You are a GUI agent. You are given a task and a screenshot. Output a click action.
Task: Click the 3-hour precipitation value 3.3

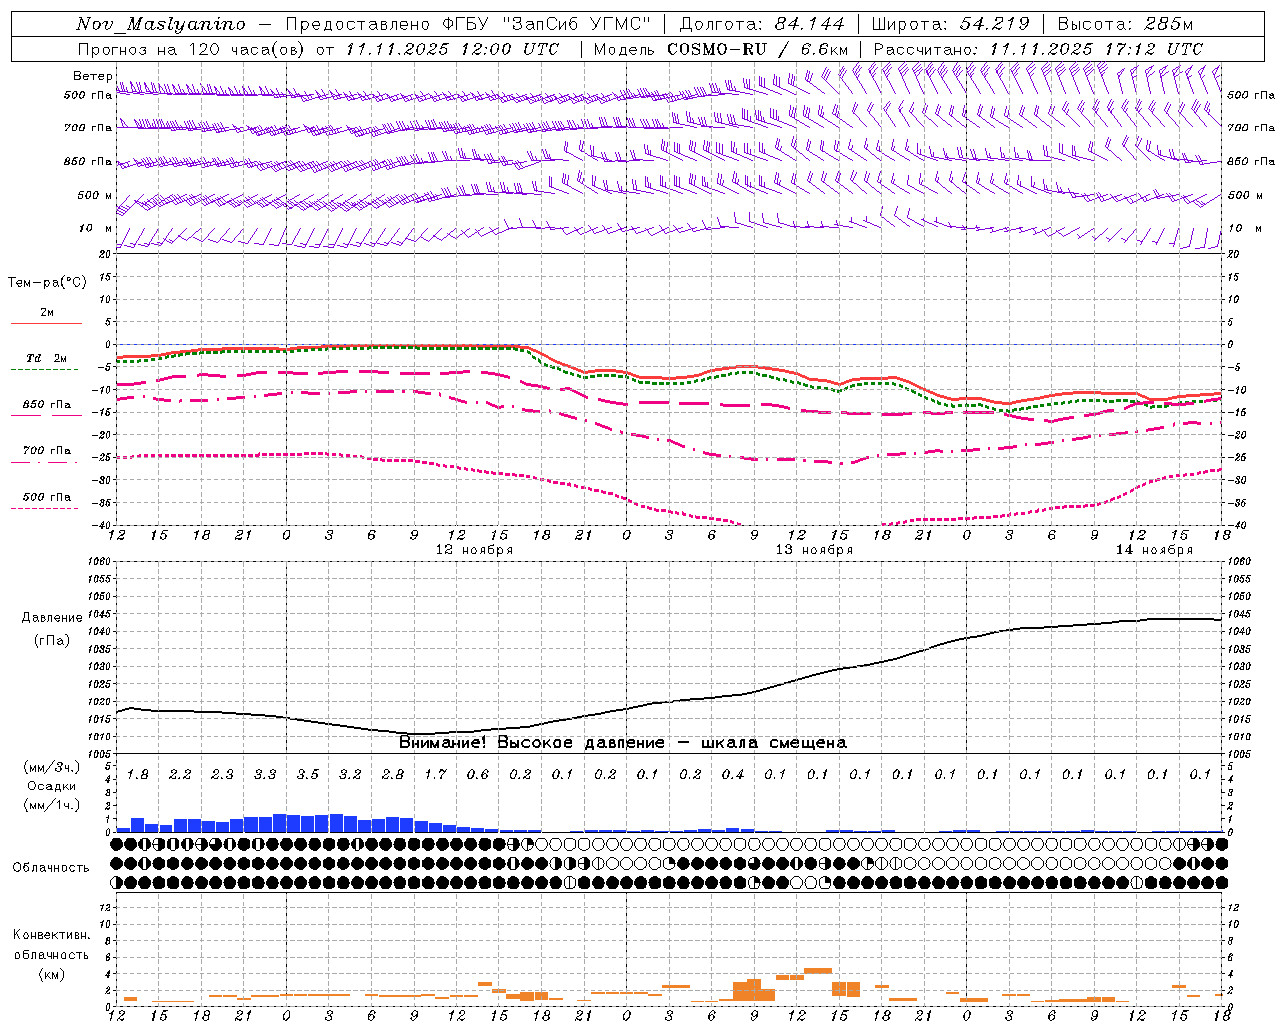pyautogui.click(x=265, y=775)
